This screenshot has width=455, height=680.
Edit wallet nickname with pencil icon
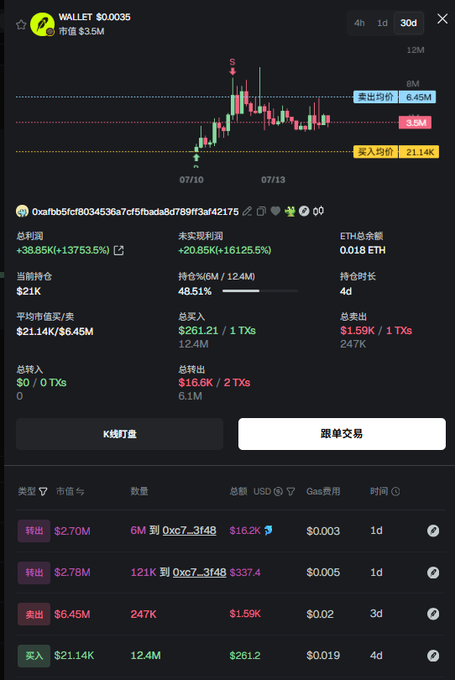[247, 211]
